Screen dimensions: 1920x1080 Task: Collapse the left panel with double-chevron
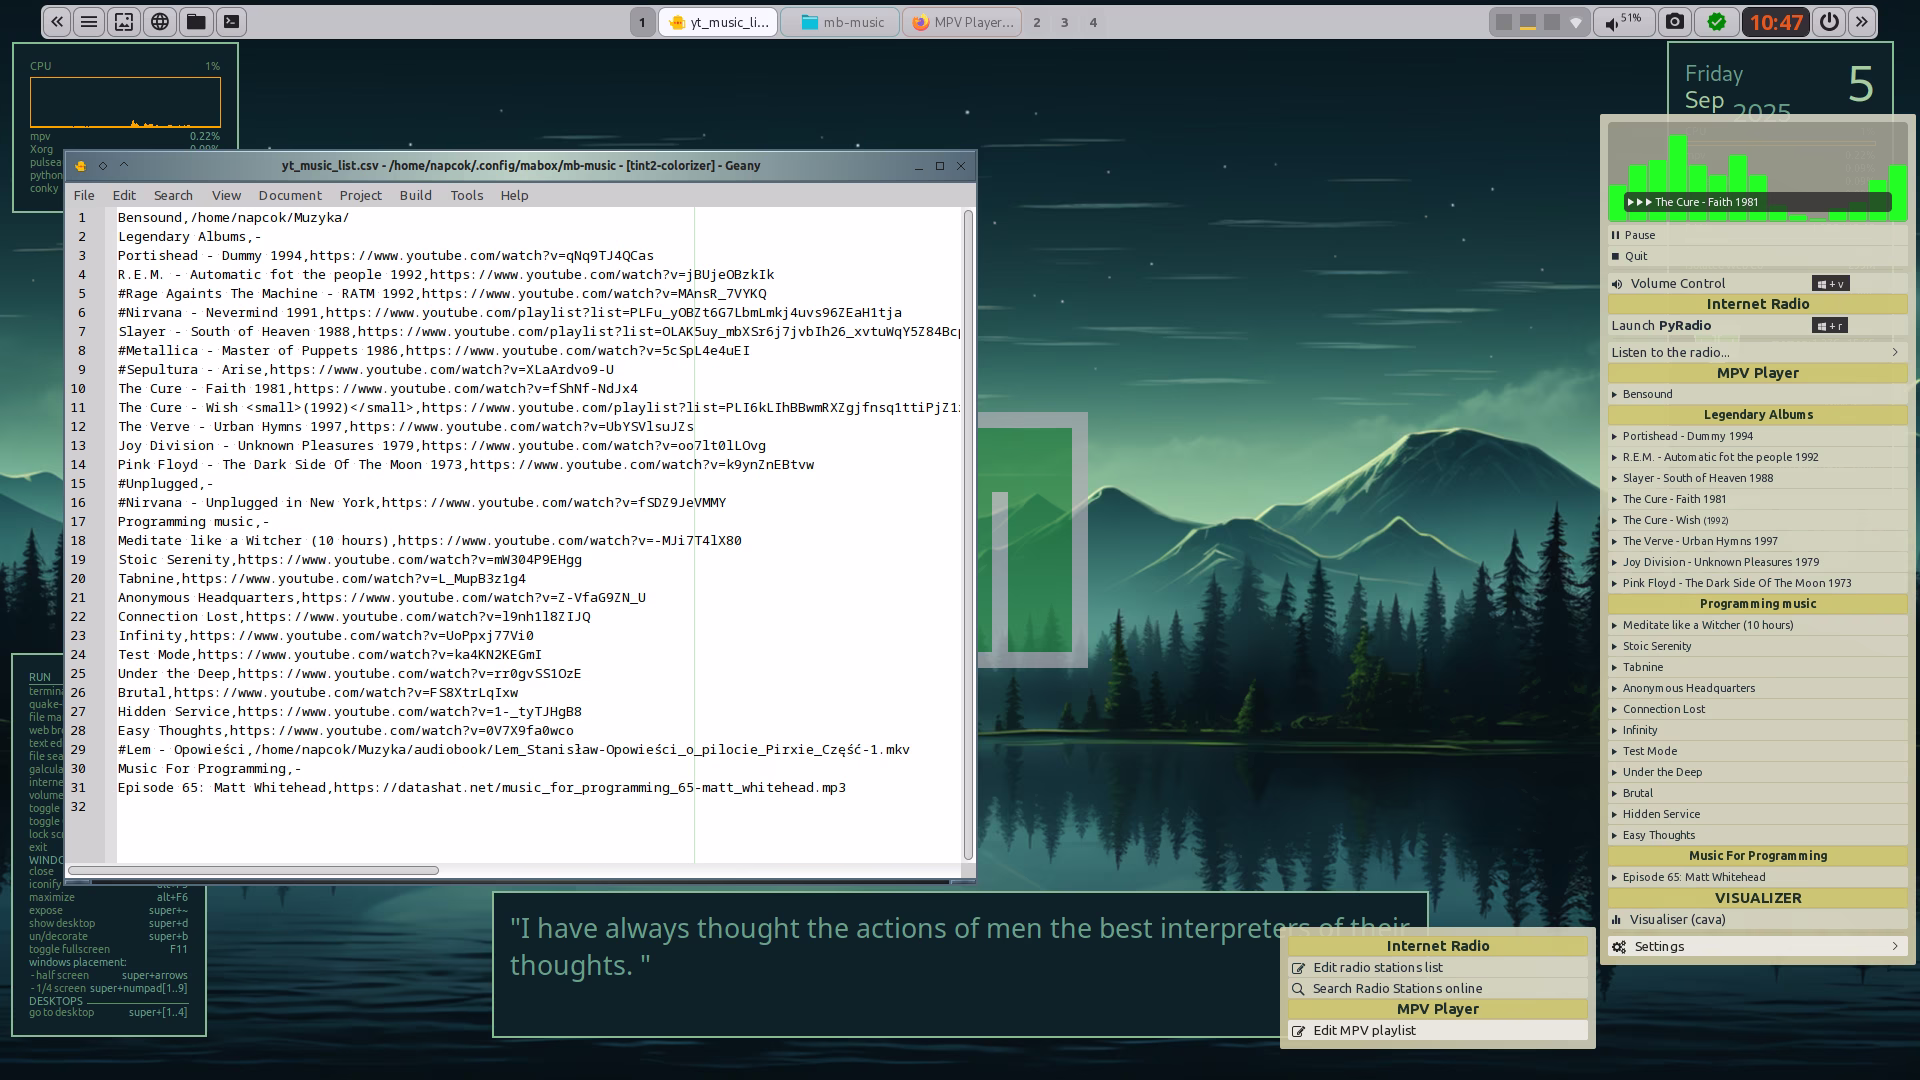tap(57, 22)
